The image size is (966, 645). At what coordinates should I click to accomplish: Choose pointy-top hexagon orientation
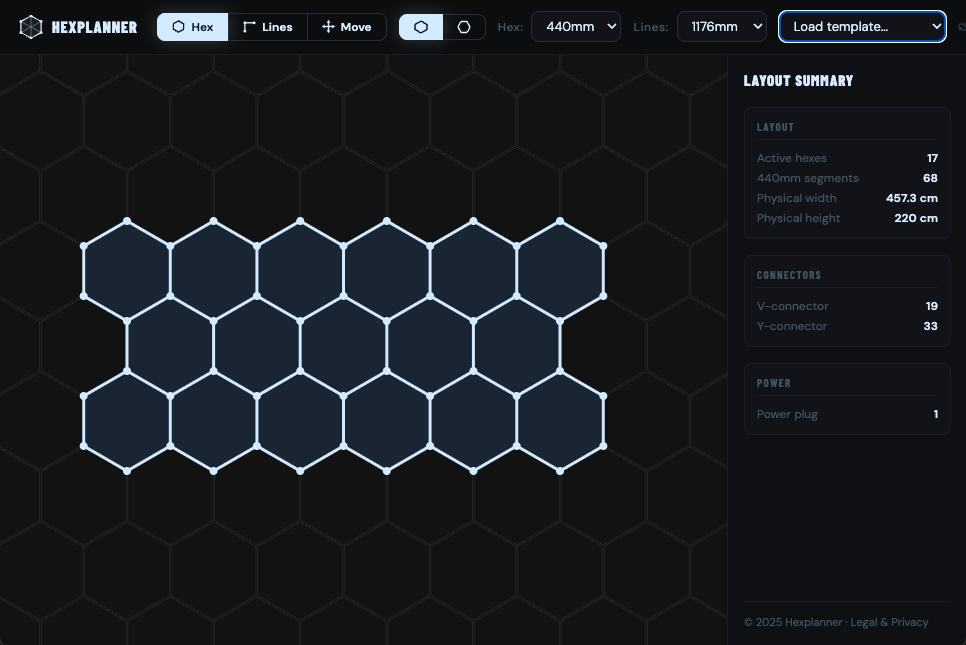click(x=421, y=27)
